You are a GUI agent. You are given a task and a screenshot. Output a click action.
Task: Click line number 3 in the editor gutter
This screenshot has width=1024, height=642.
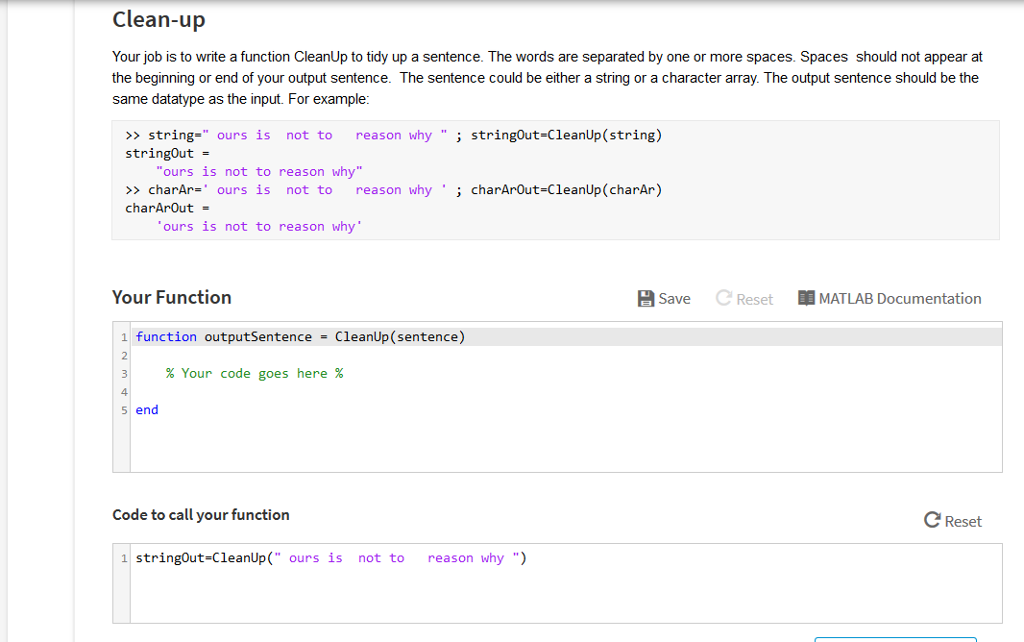(x=123, y=372)
